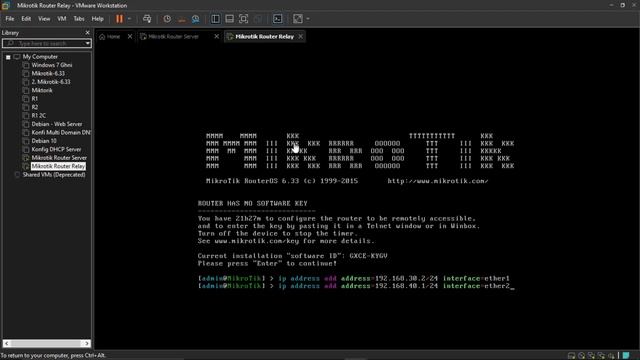Open the console view icon in toolbar
Image resolution: width=640 pixels, height=360 pixels.
click(278, 19)
